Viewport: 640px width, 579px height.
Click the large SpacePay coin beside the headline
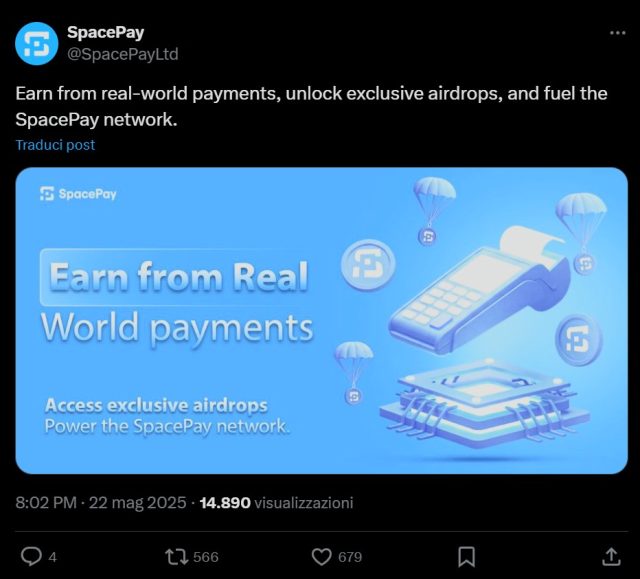coord(368,264)
